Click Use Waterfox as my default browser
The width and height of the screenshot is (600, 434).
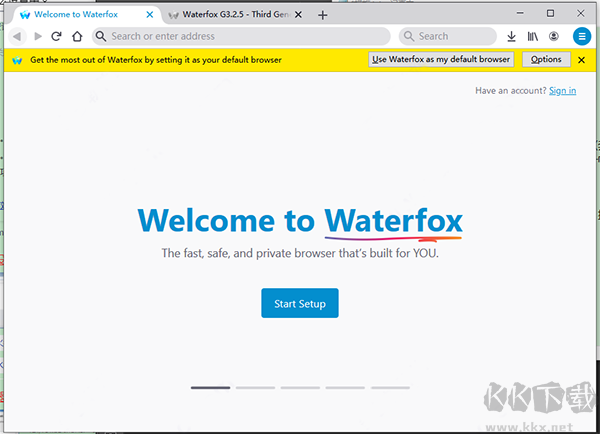click(x=441, y=59)
